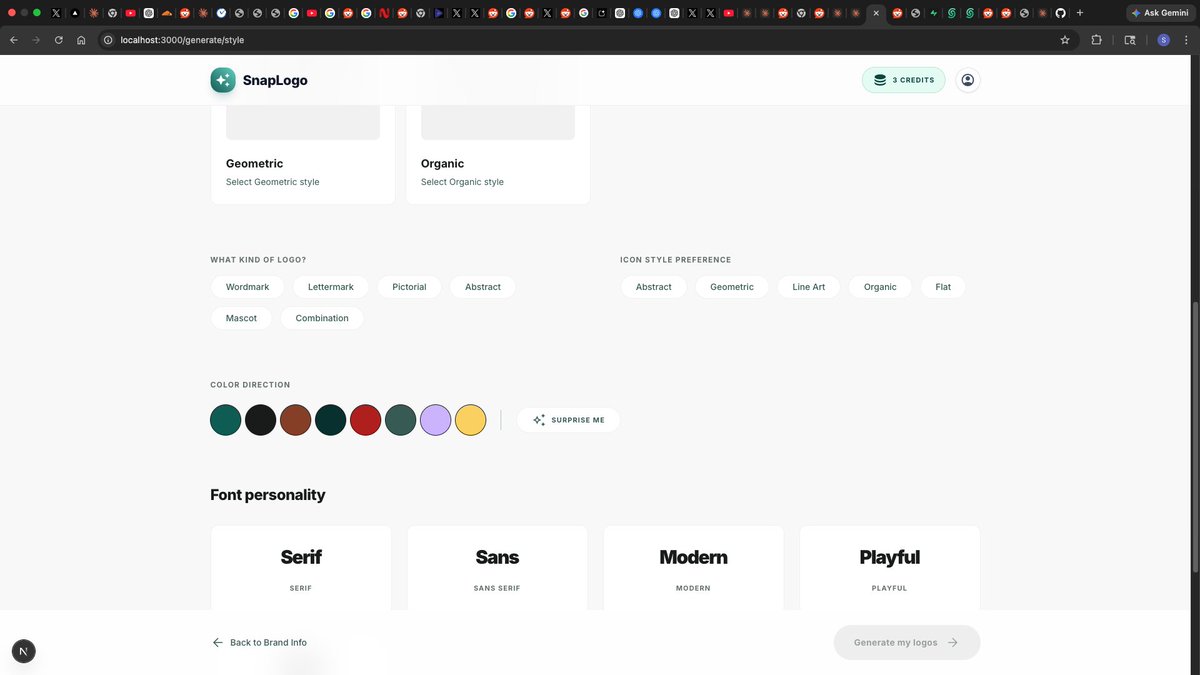Click the Surprise Me button

click(568, 420)
